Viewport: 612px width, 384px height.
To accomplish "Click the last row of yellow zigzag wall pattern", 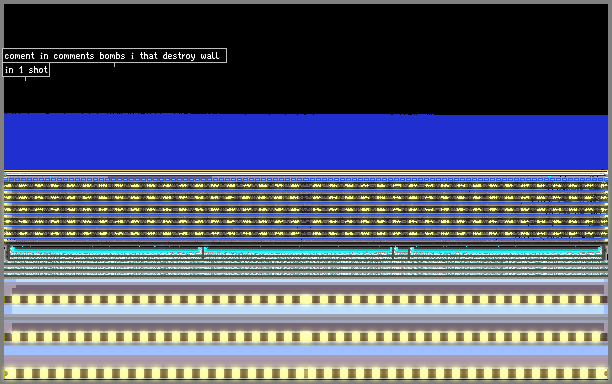I will [x=306, y=233].
